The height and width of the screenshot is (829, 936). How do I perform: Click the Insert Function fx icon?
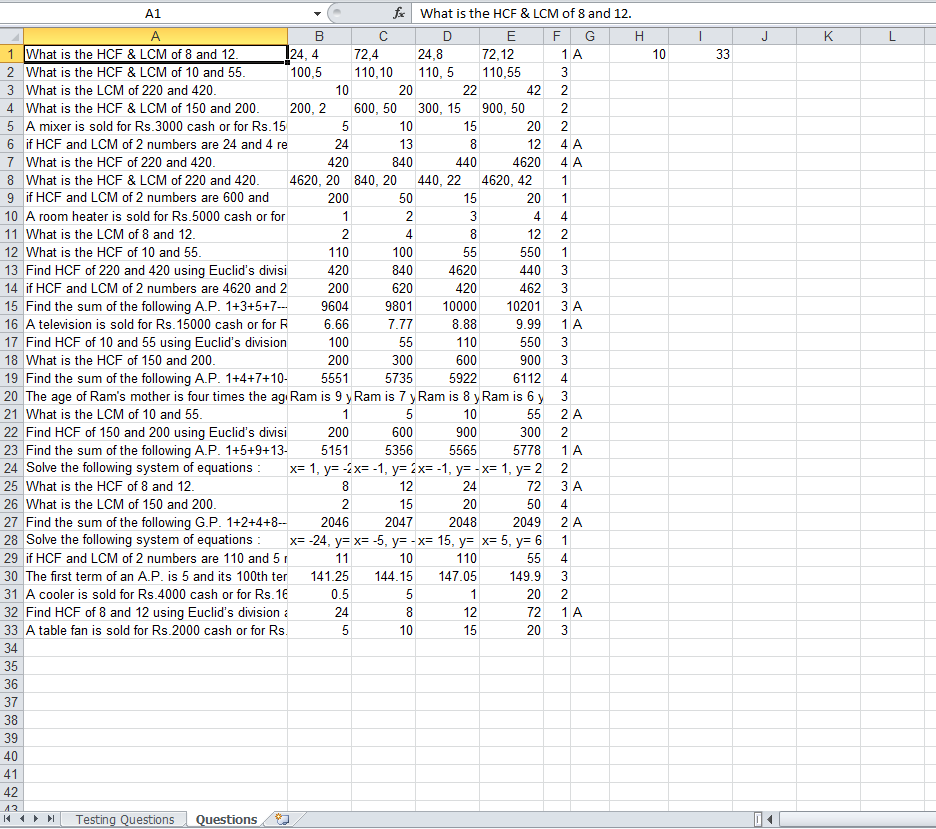[399, 13]
